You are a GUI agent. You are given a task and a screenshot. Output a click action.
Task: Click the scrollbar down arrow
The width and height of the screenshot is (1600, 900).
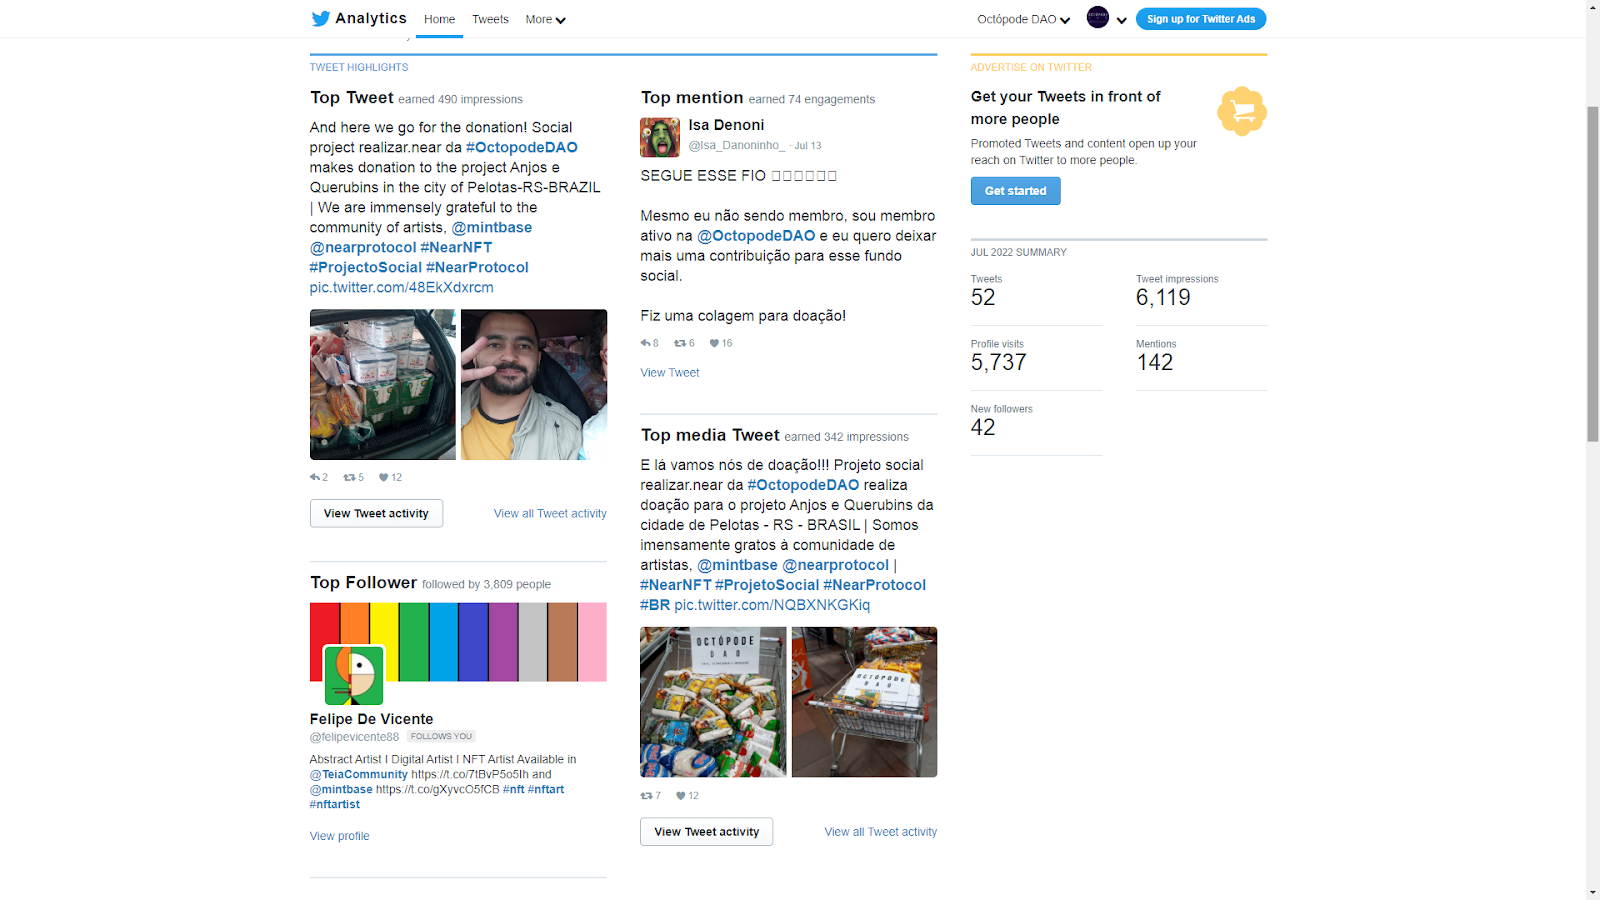tap(1593, 892)
